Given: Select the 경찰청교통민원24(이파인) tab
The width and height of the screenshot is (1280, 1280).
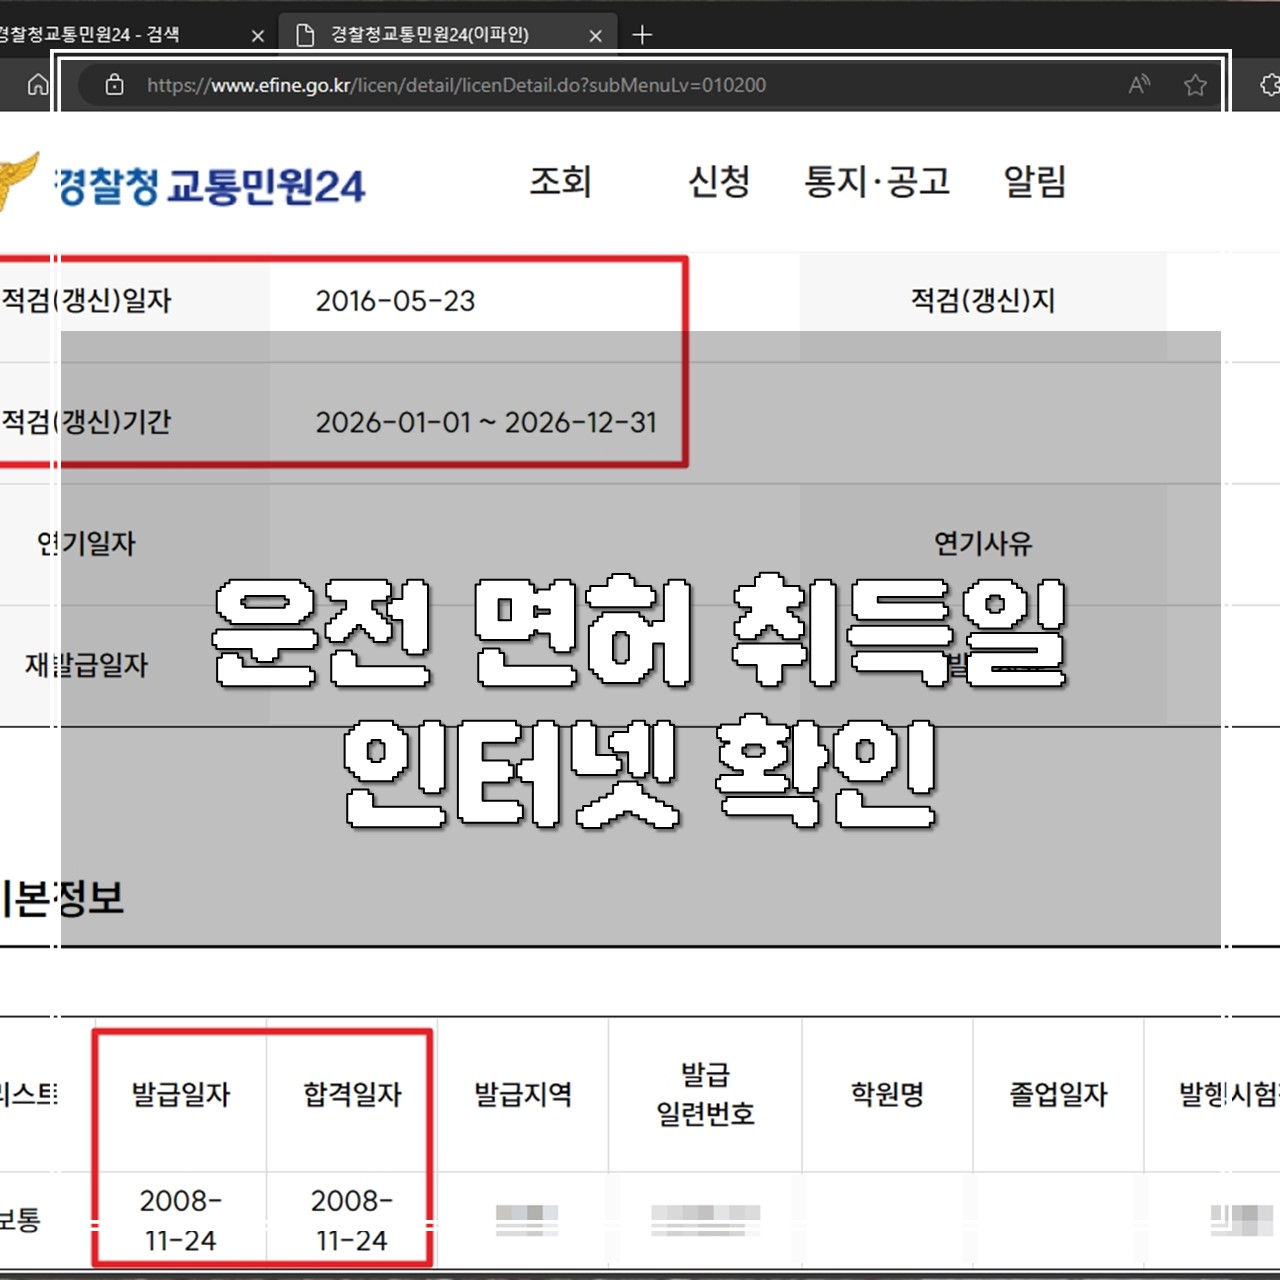Looking at the screenshot, I should (447, 35).
